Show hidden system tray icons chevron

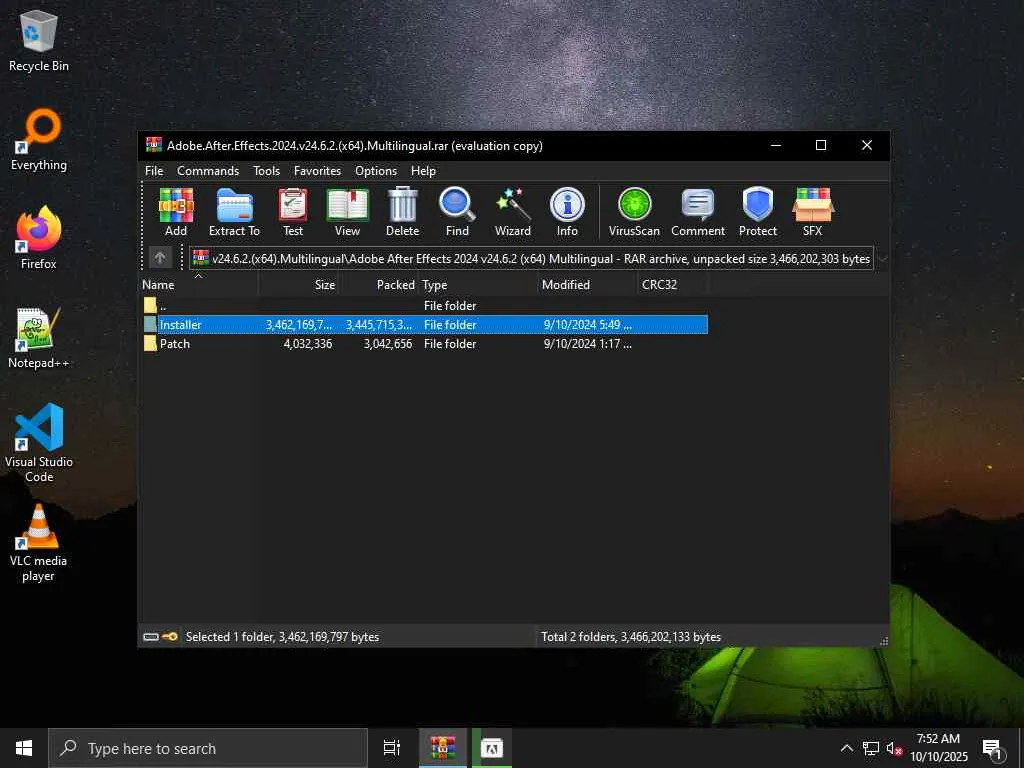click(x=846, y=748)
